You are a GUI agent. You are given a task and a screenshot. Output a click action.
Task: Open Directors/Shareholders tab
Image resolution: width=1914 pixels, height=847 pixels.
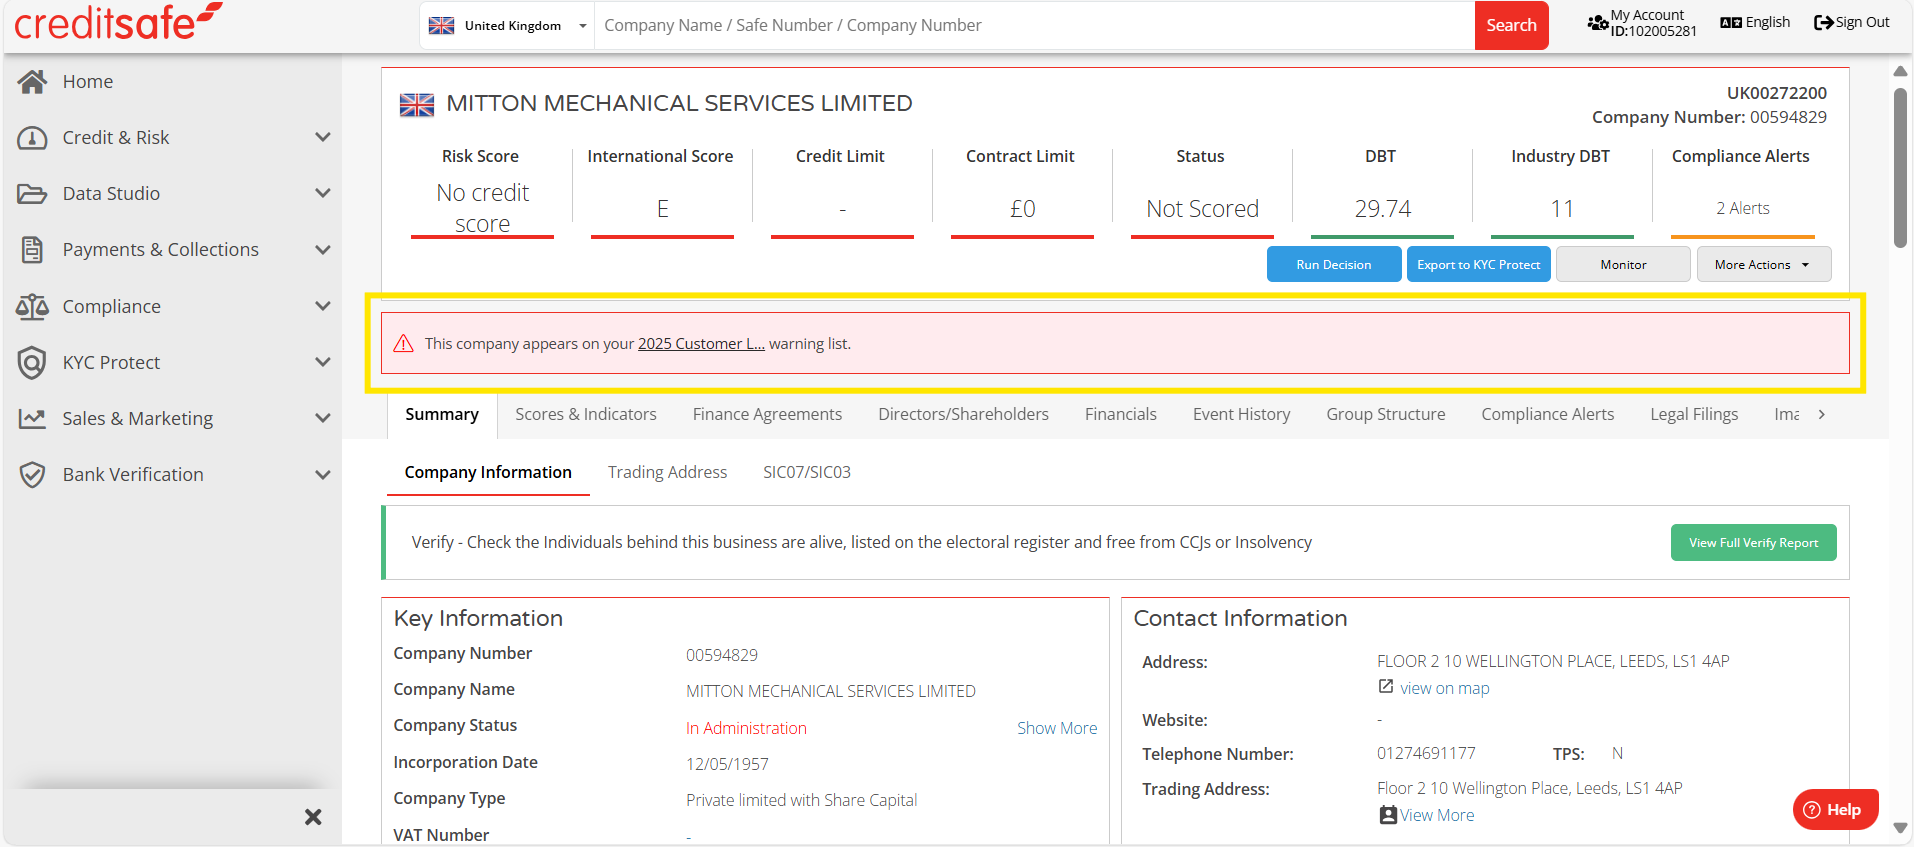click(963, 414)
